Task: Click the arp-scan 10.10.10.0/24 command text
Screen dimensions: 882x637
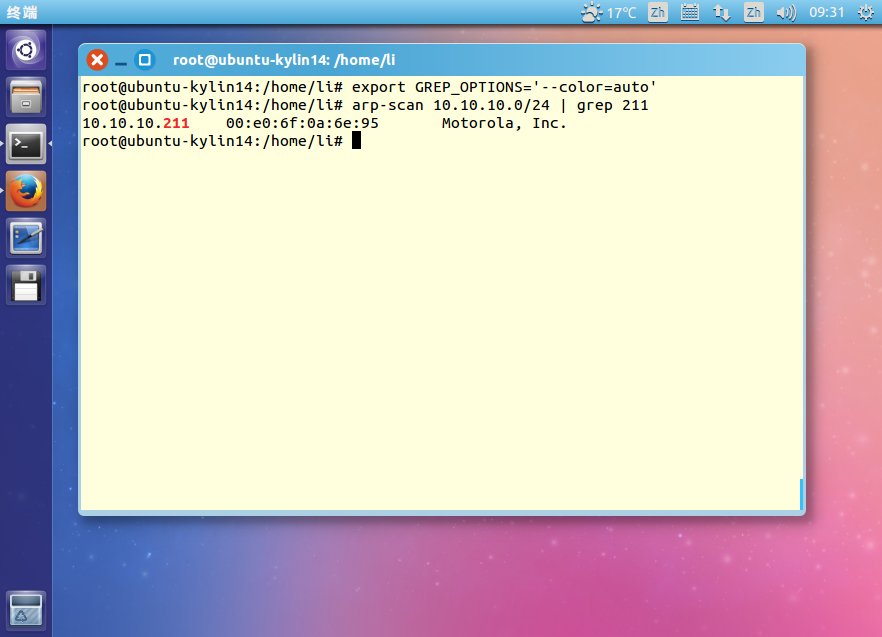Action: [451, 105]
